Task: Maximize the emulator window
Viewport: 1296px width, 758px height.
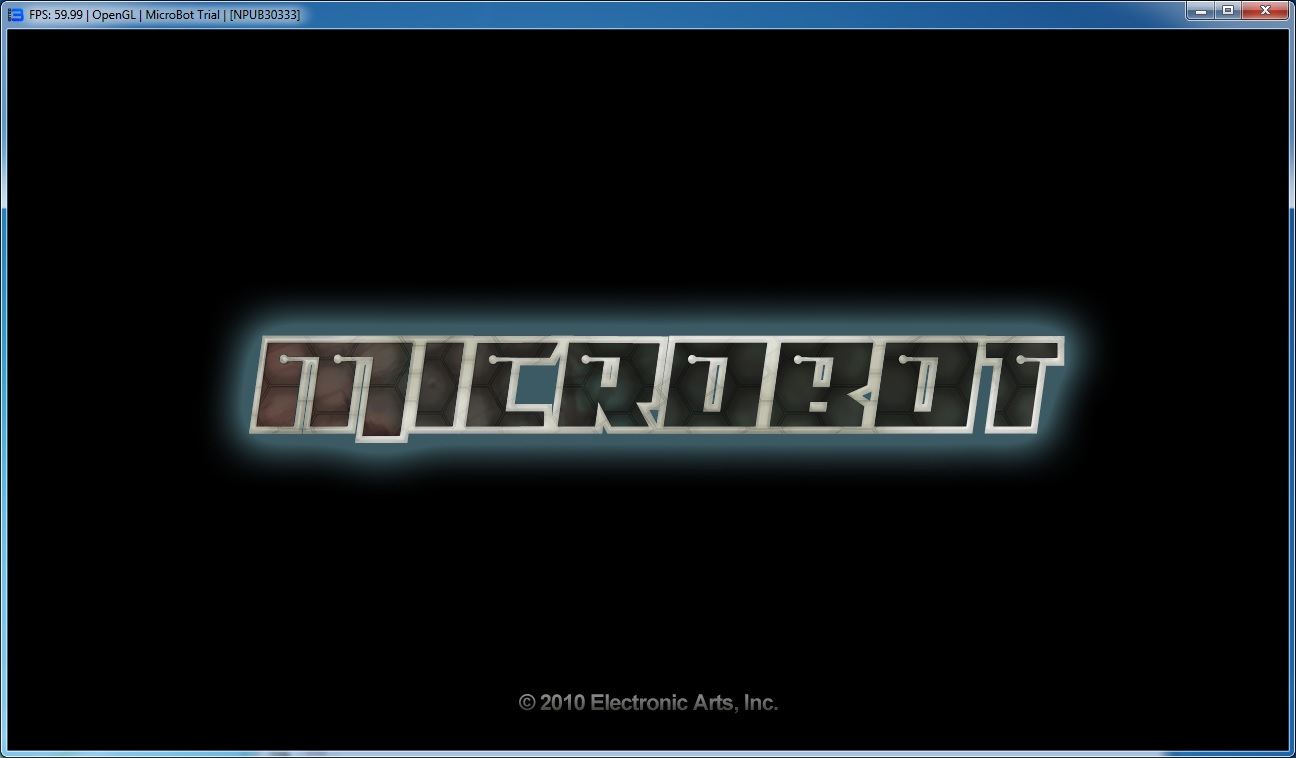Action: coord(1228,10)
